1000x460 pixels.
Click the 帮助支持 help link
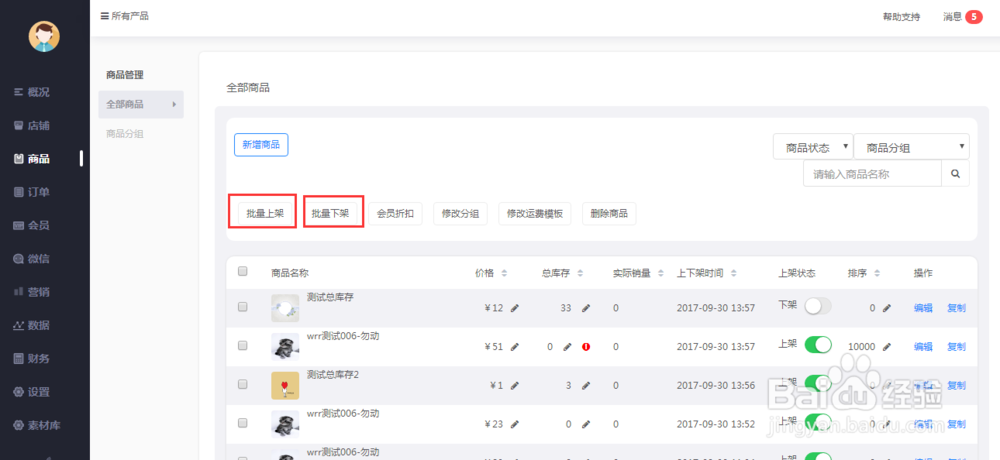(x=901, y=17)
